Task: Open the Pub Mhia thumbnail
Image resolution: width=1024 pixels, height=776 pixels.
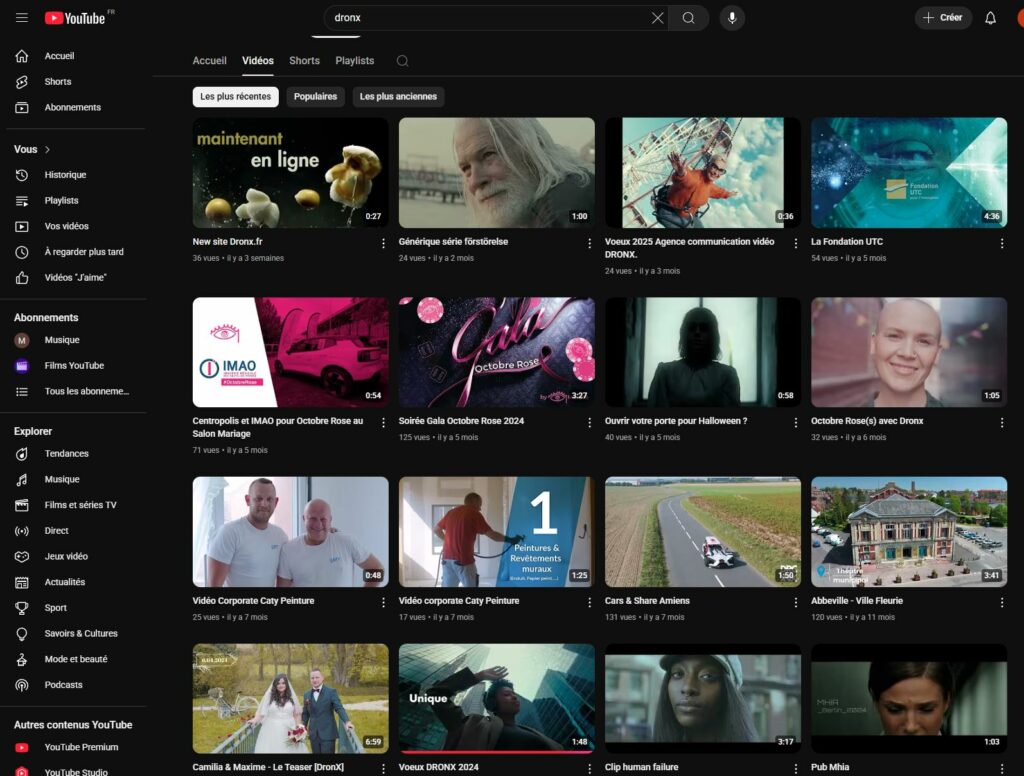Action: [909, 698]
